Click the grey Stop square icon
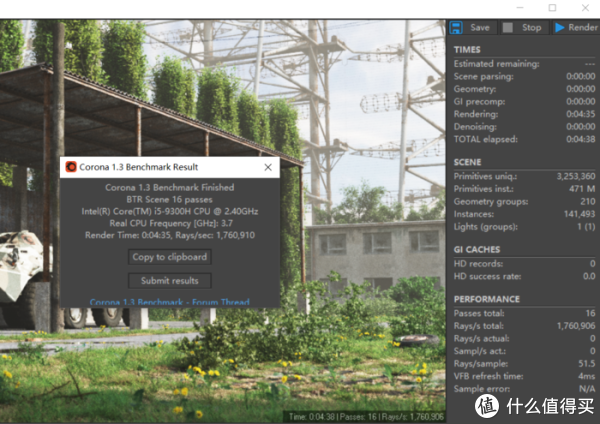Viewport: 600px width, 424px height. [x=508, y=28]
